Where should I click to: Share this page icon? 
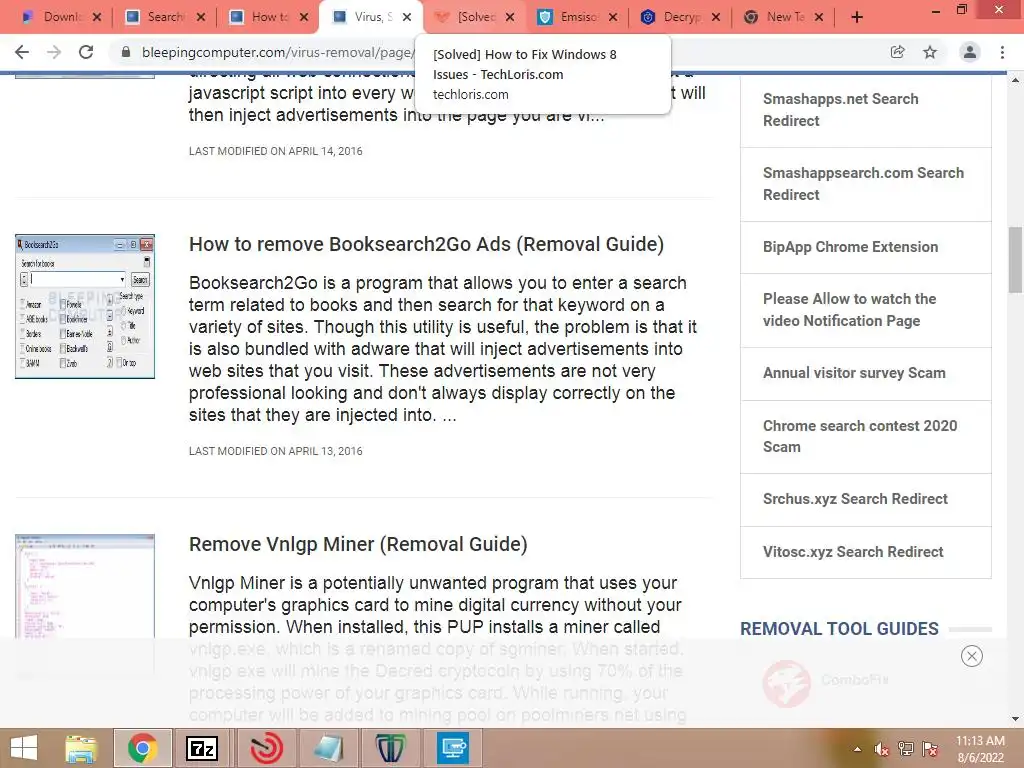click(x=898, y=52)
